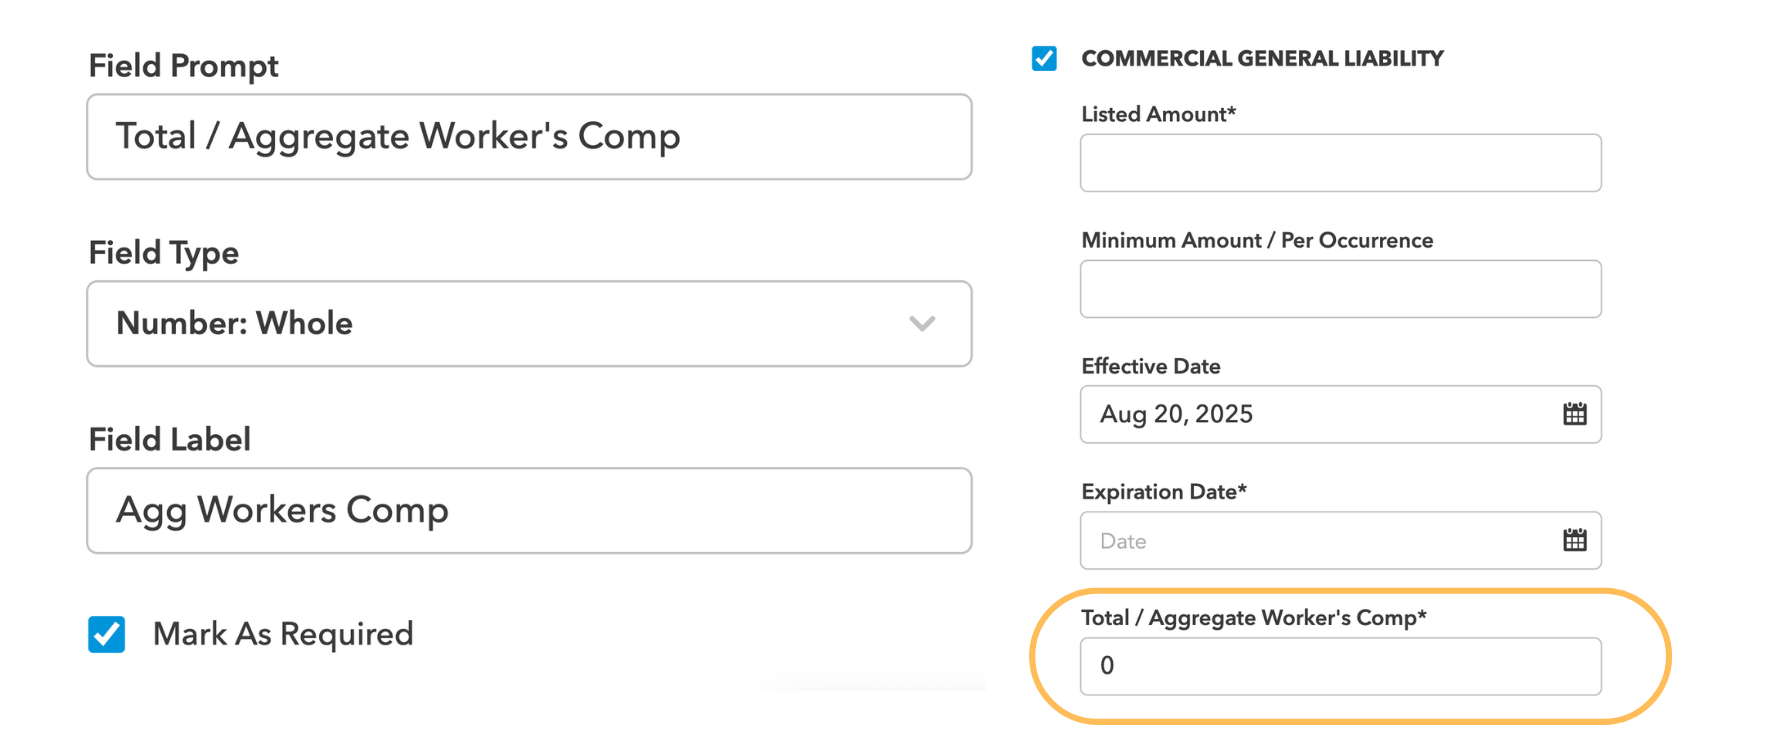Disable the Commercial General Liability checkbox
Viewport: 1770px width, 751px height.
click(1044, 58)
